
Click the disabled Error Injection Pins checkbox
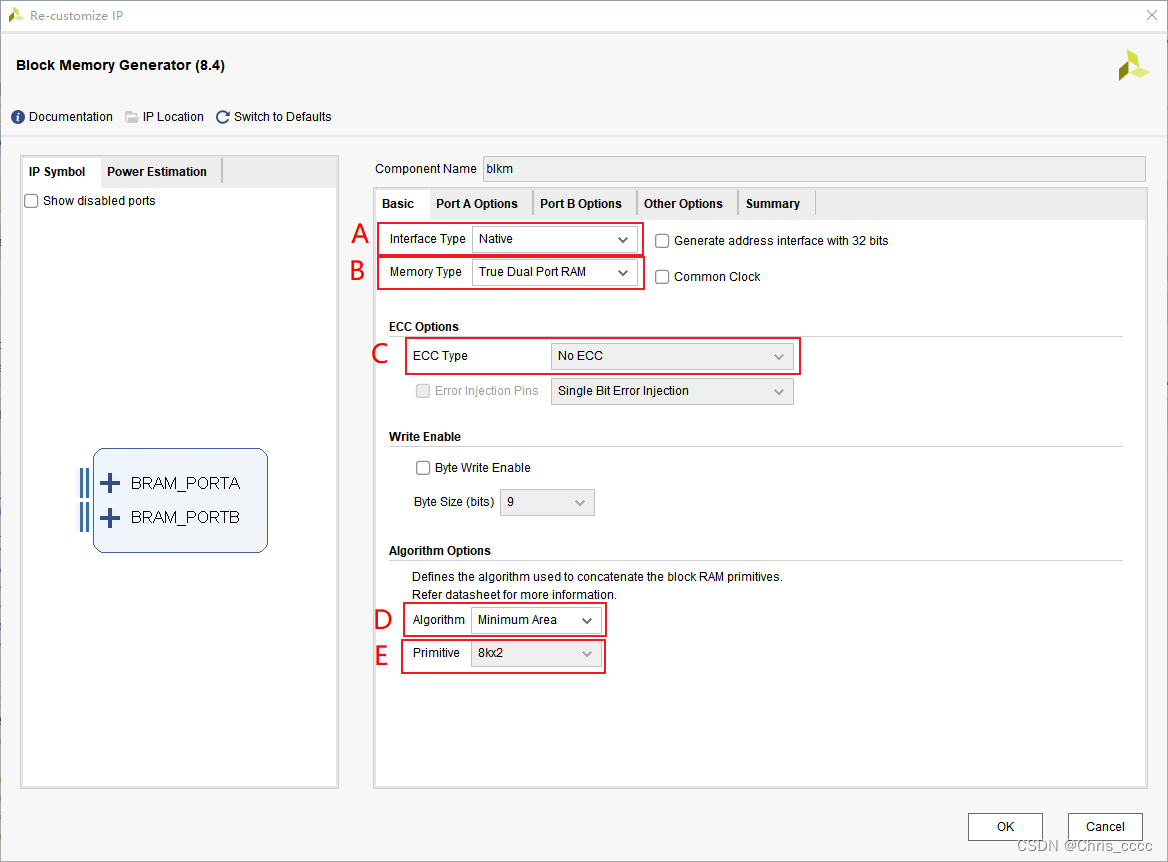coord(423,391)
